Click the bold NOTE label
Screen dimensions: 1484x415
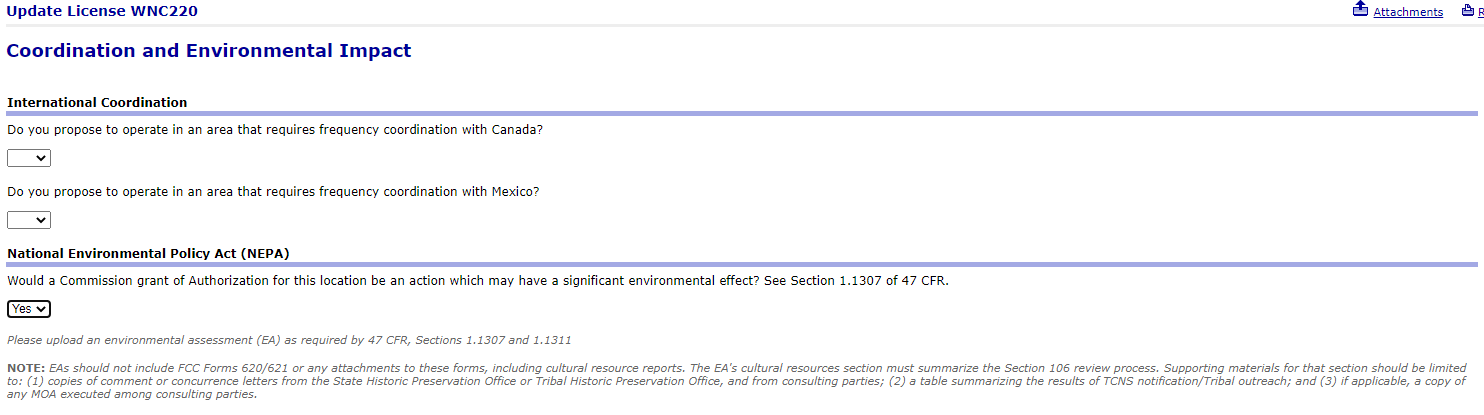[x=25, y=368]
